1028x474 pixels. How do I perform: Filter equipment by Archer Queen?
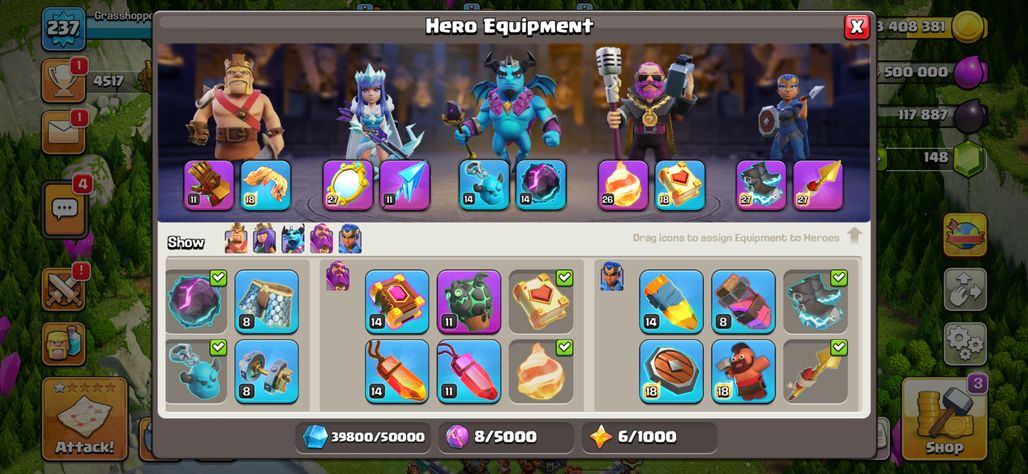tap(264, 239)
